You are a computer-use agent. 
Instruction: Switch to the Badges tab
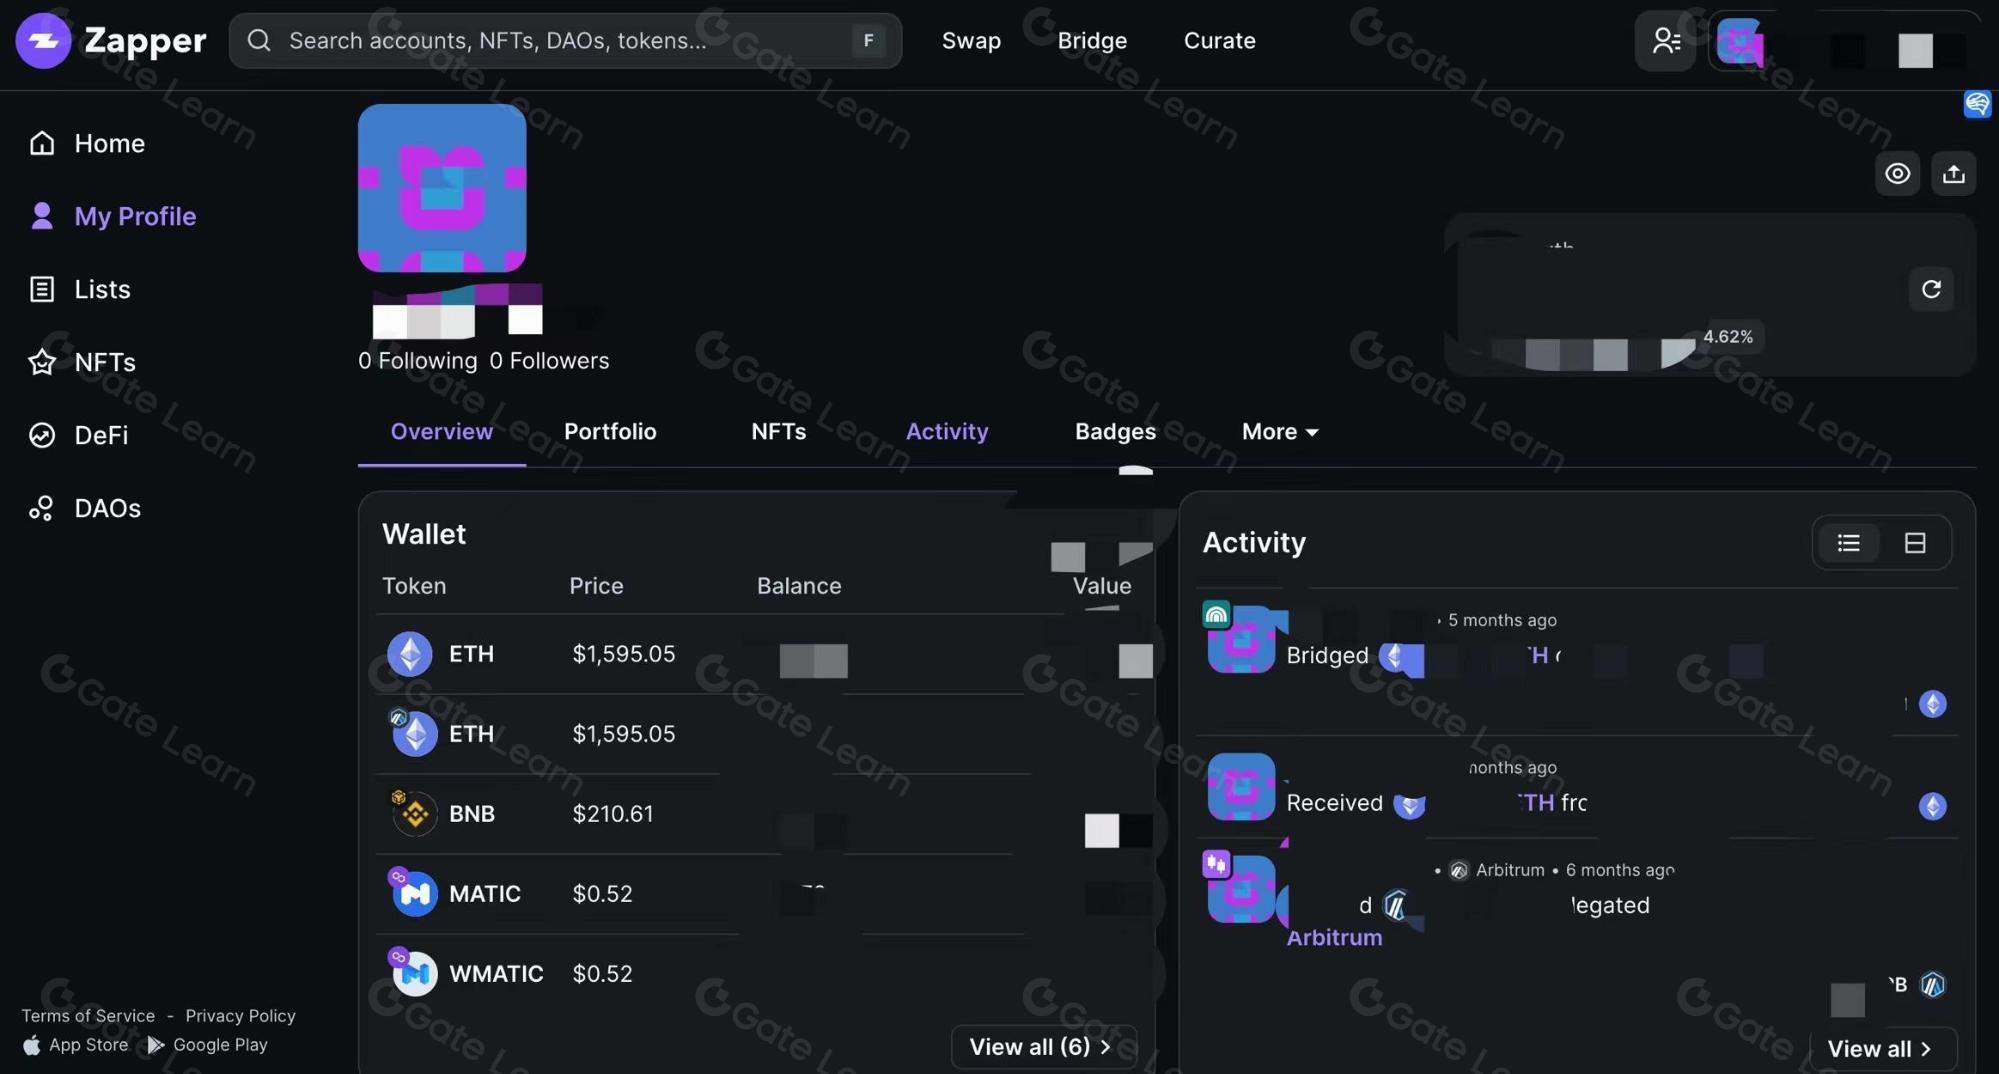[1115, 432]
